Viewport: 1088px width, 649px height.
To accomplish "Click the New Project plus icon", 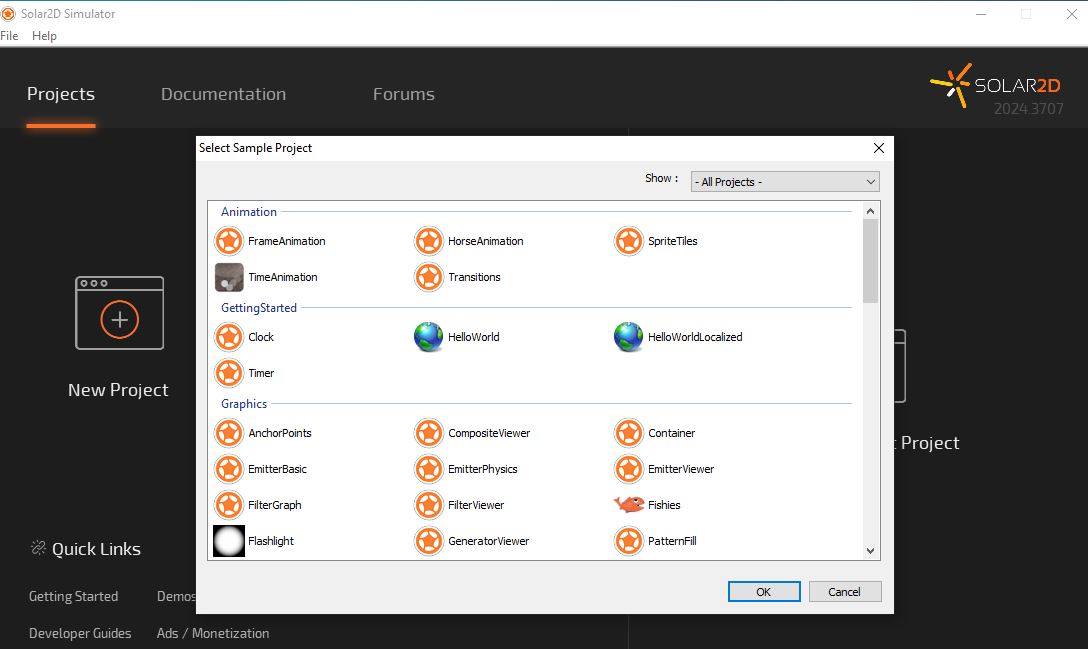I will (x=119, y=319).
